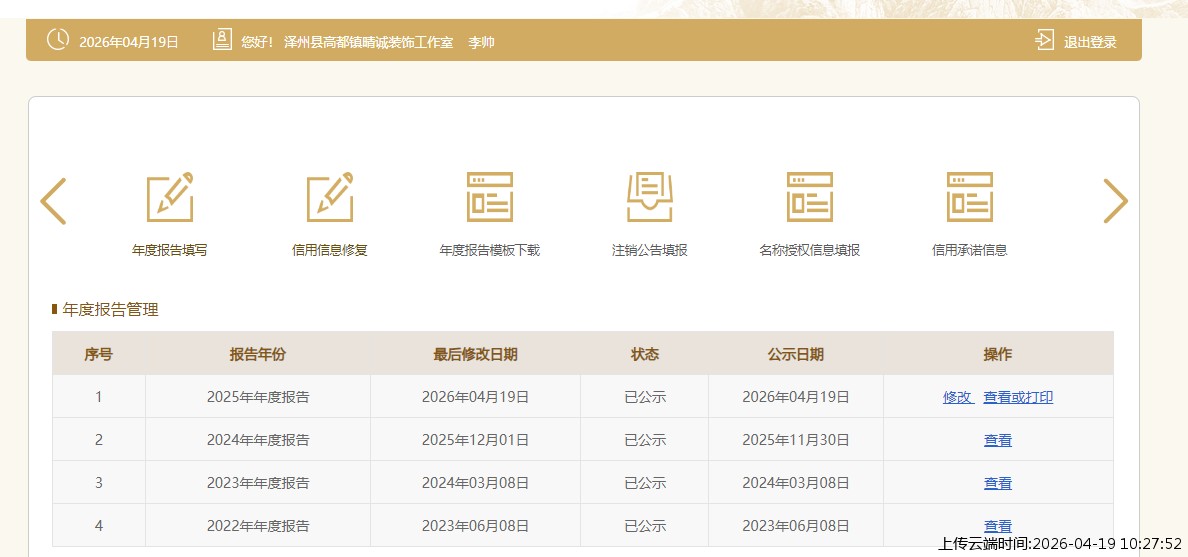Viewport: 1188px width, 557px height.
Task: Open 查看或打印 for the 2025 report
Action: 1018,397
